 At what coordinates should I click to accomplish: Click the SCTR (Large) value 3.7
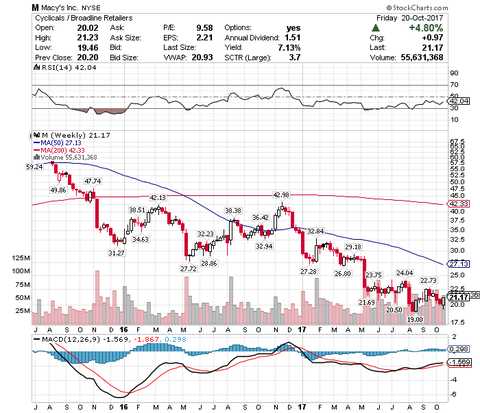295,57
